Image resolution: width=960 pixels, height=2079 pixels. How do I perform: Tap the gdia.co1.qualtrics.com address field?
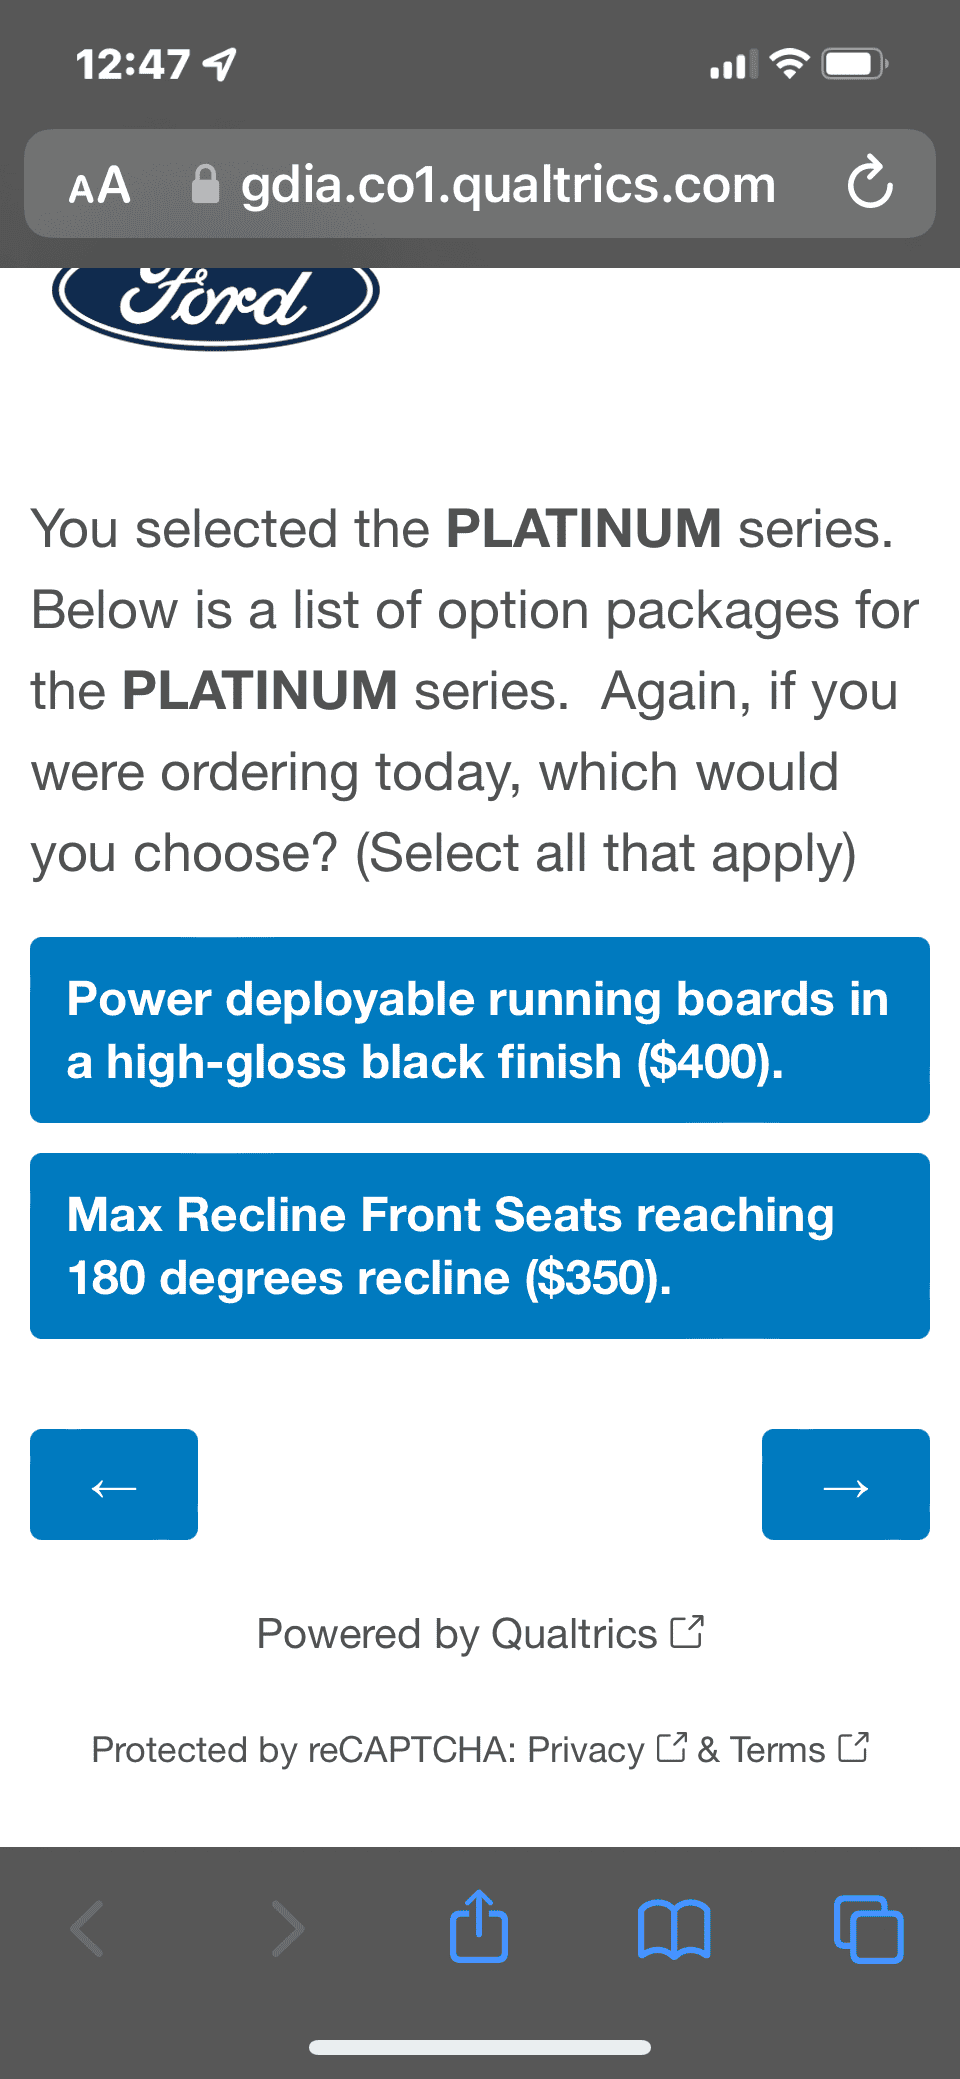[x=508, y=185]
